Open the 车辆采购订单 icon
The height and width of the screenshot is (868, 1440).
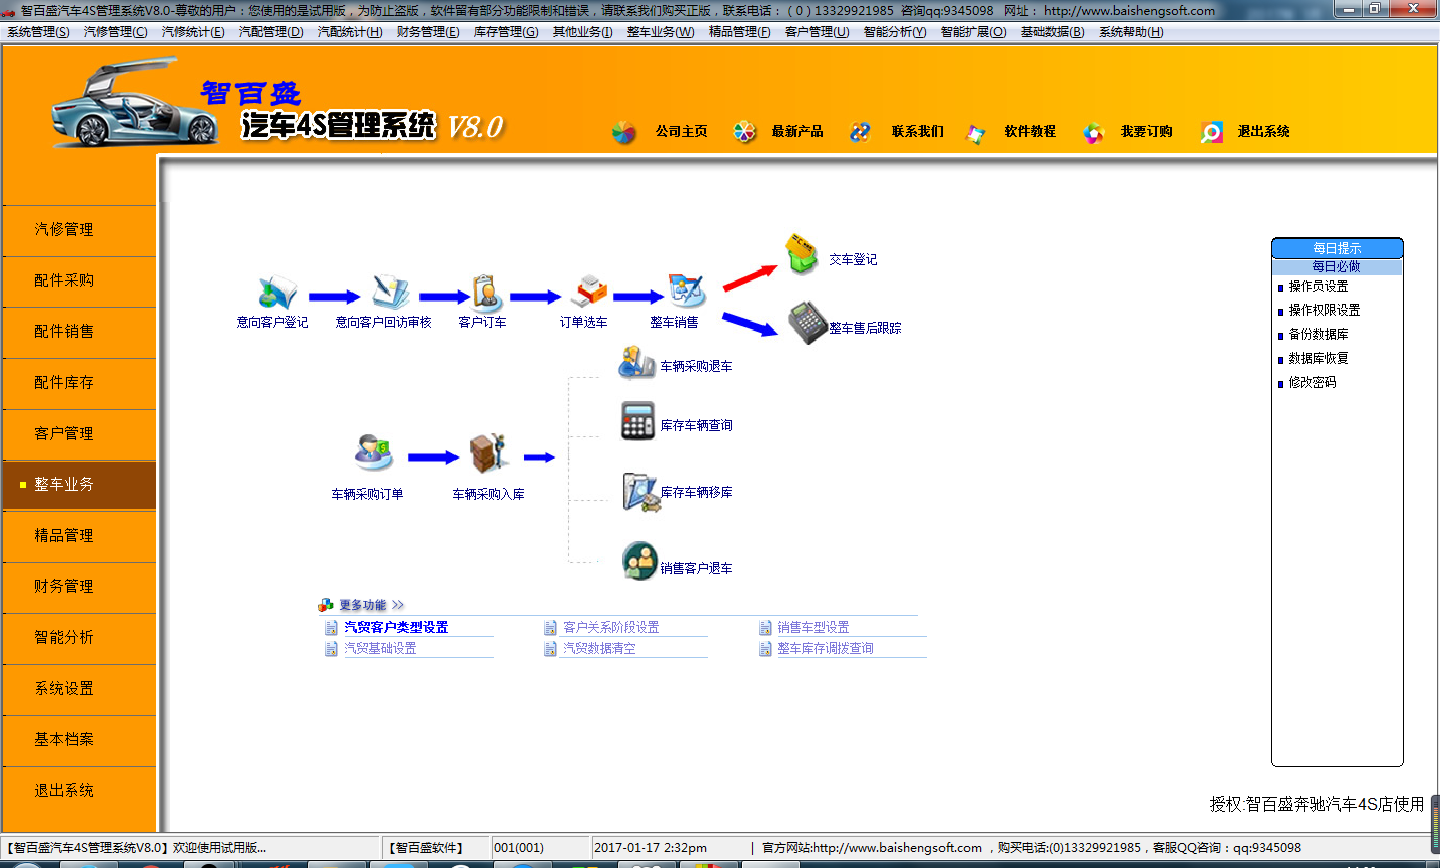(373, 453)
